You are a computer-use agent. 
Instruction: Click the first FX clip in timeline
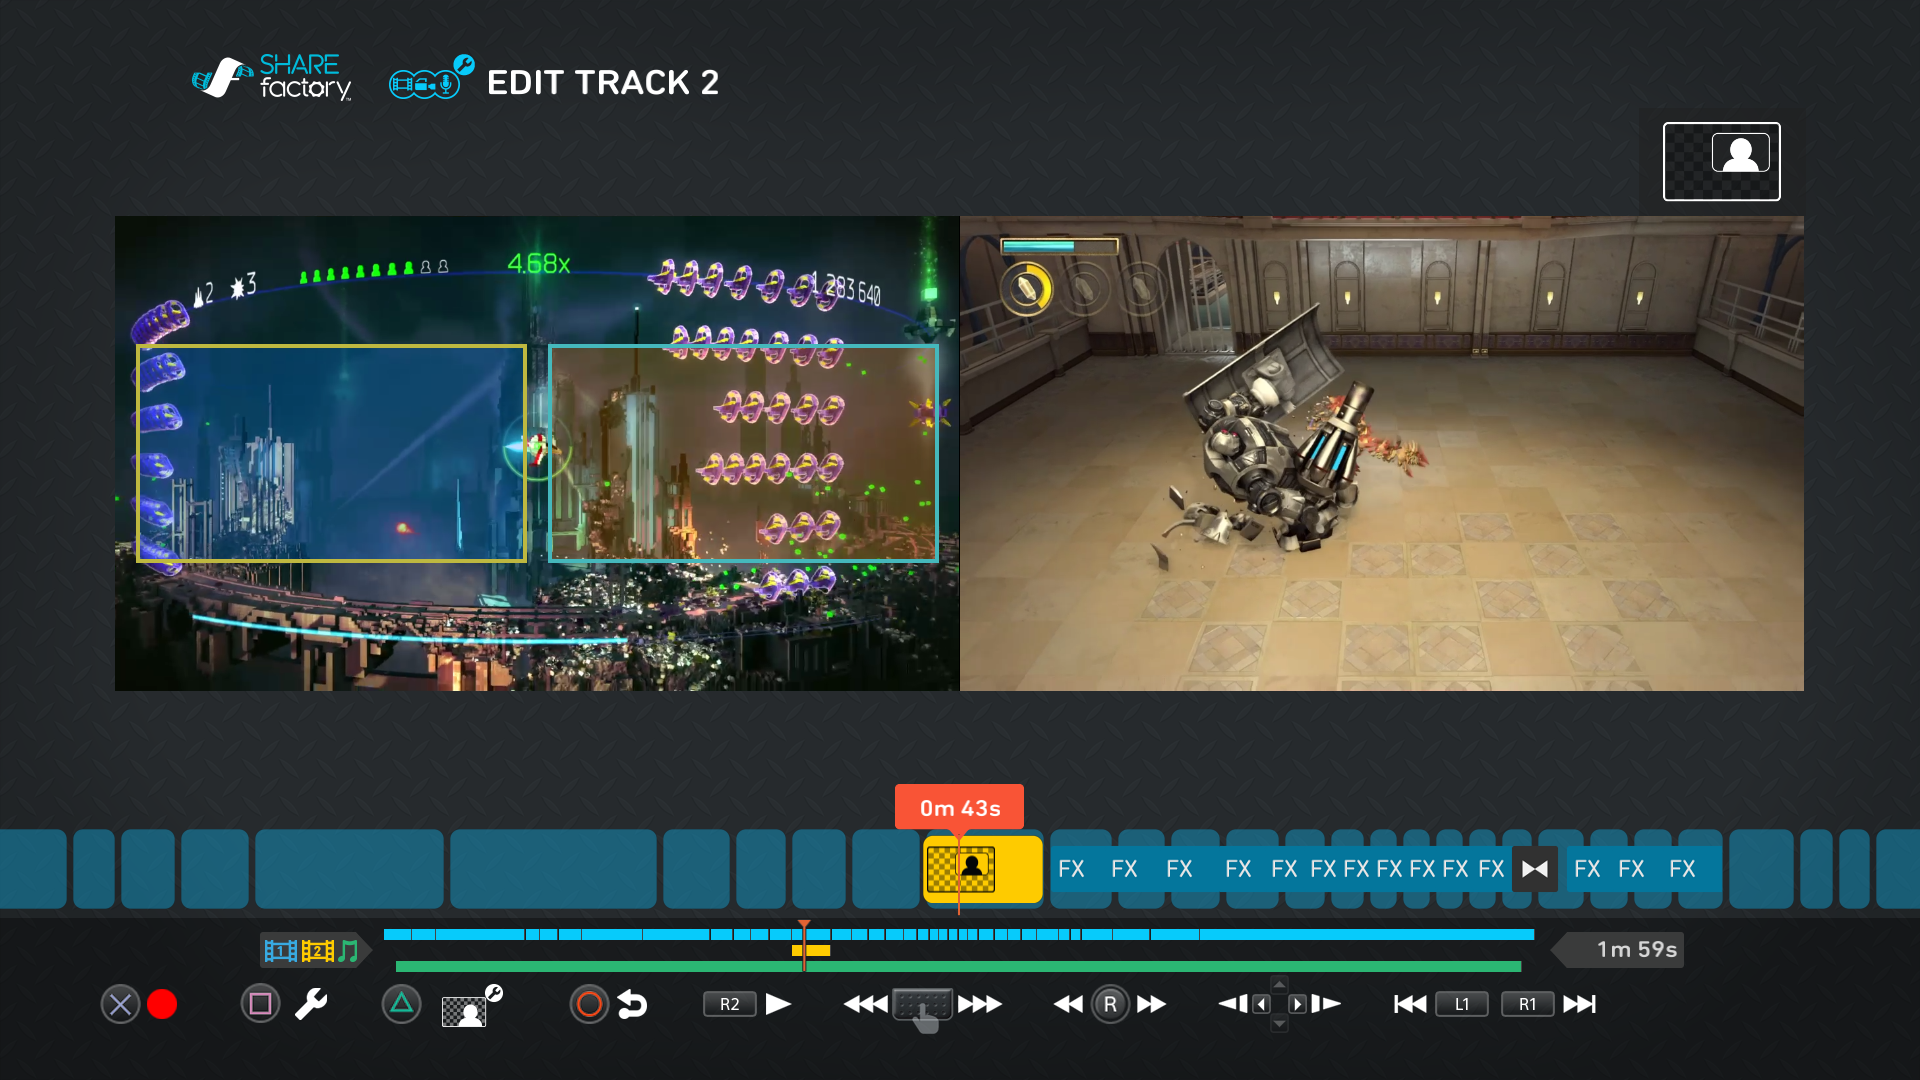click(x=1071, y=869)
